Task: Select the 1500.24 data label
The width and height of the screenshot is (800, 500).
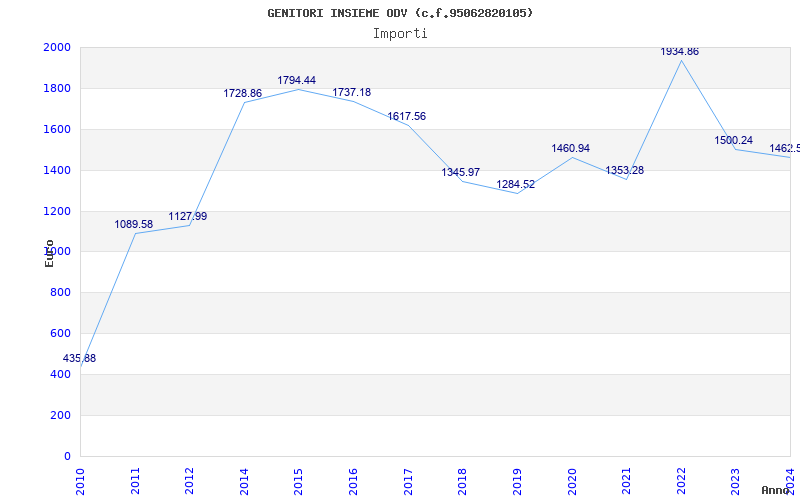Action: (x=733, y=140)
